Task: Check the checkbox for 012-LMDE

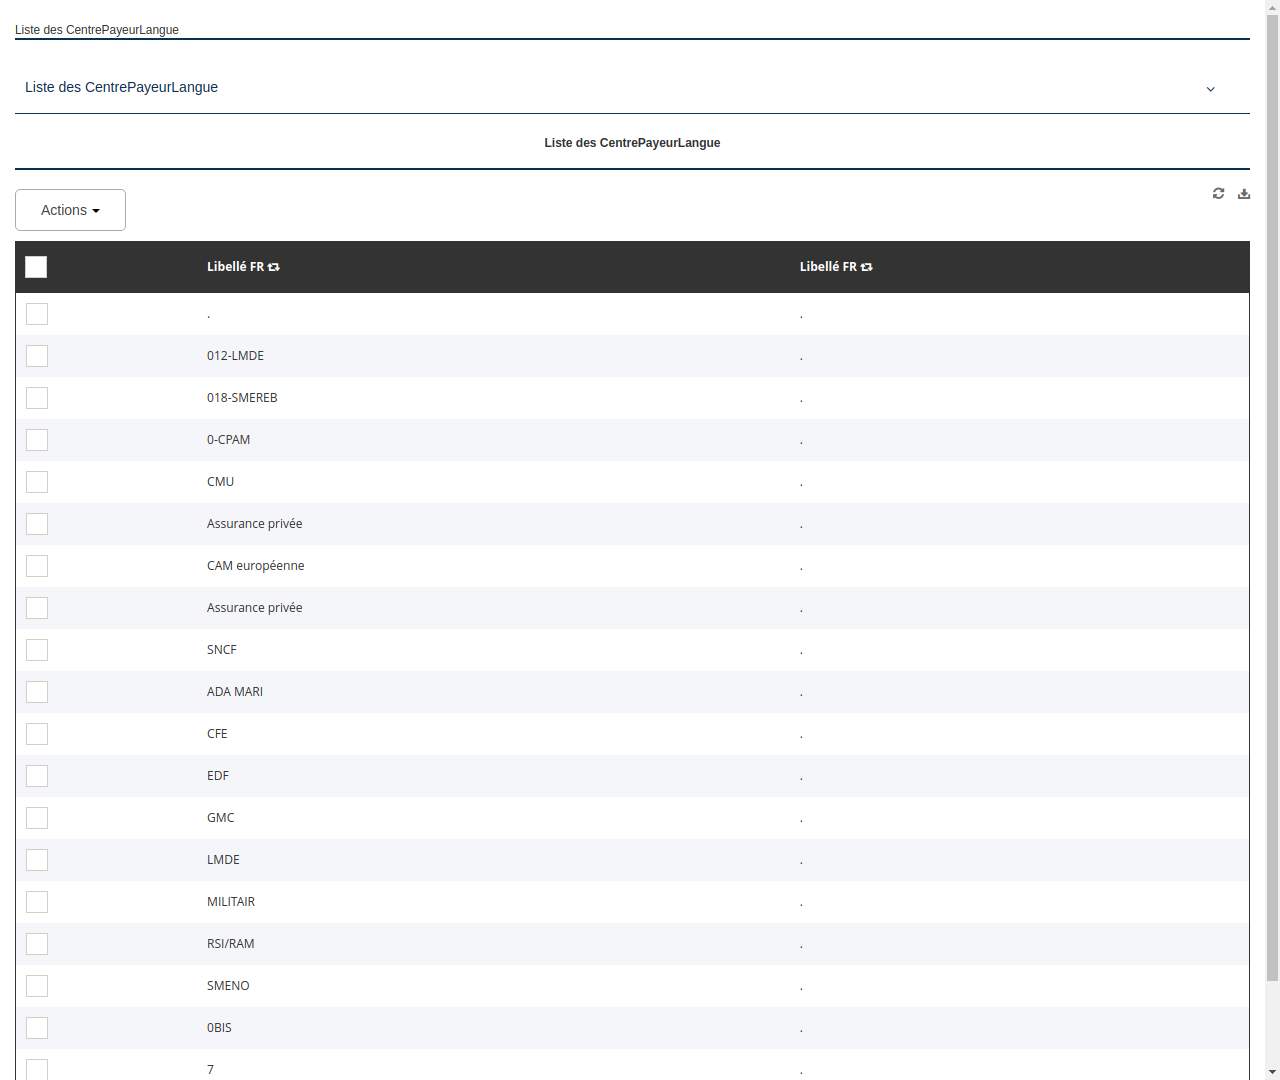Action: [x=36, y=356]
